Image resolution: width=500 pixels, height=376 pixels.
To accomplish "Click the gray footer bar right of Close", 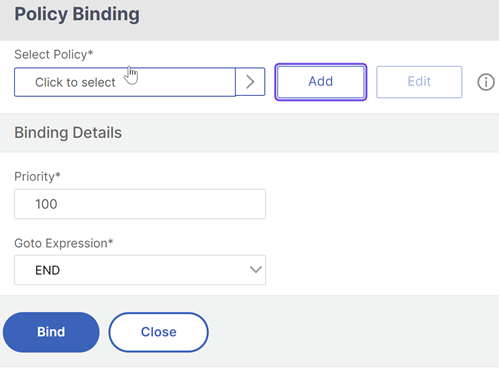I will pyautogui.click(x=353, y=332).
